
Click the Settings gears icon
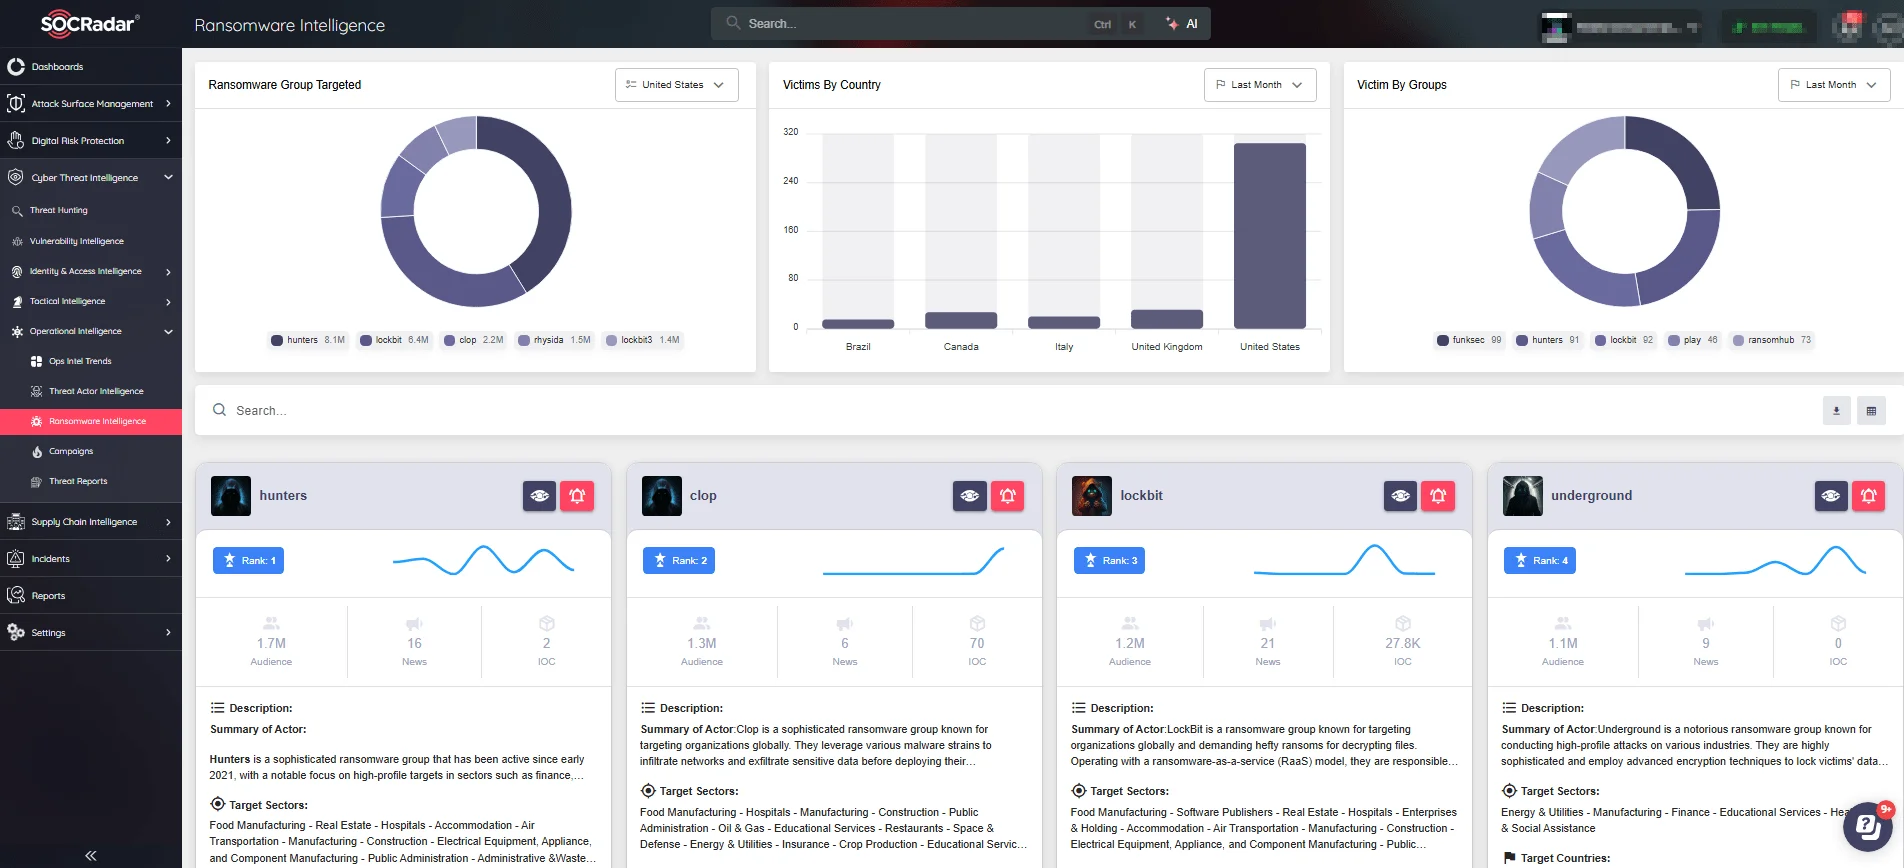point(16,633)
